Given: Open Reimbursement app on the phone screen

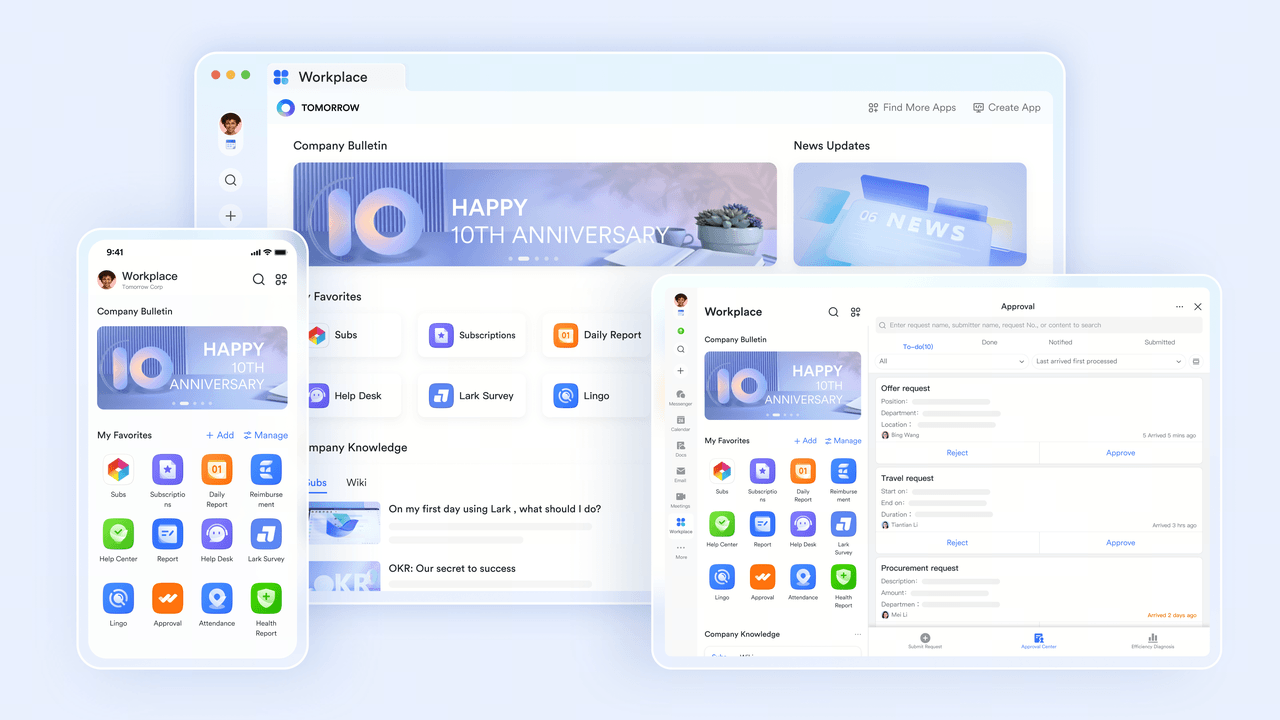Looking at the screenshot, I should pyautogui.click(x=266, y=470).
